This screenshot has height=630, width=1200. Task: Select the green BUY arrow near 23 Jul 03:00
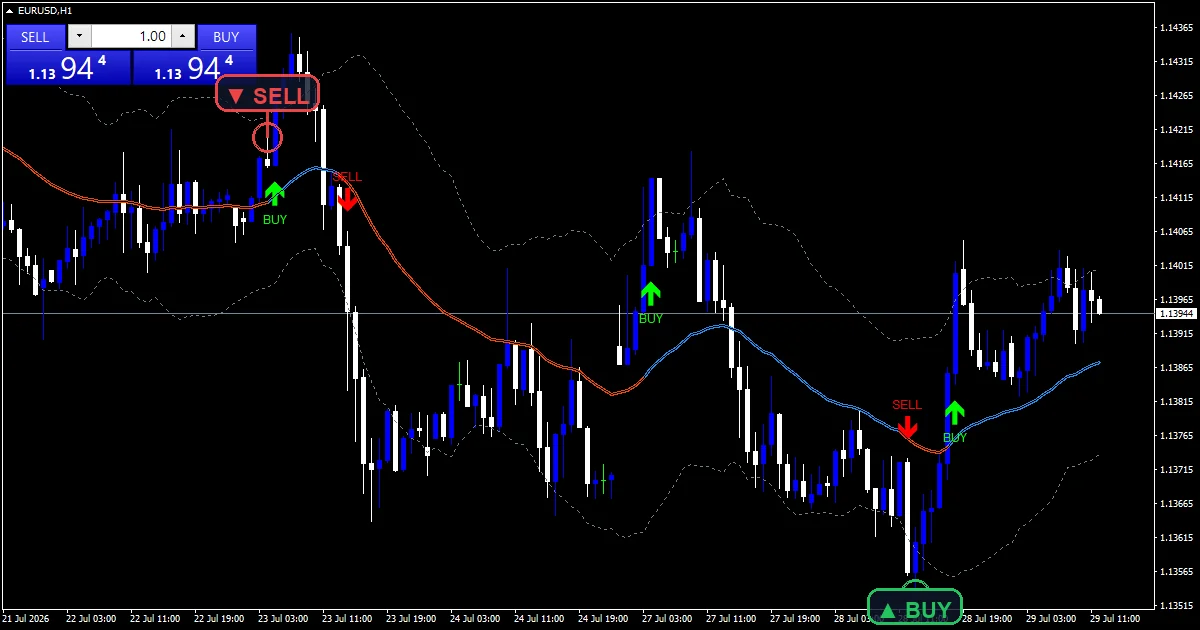(x=275, y=194)
